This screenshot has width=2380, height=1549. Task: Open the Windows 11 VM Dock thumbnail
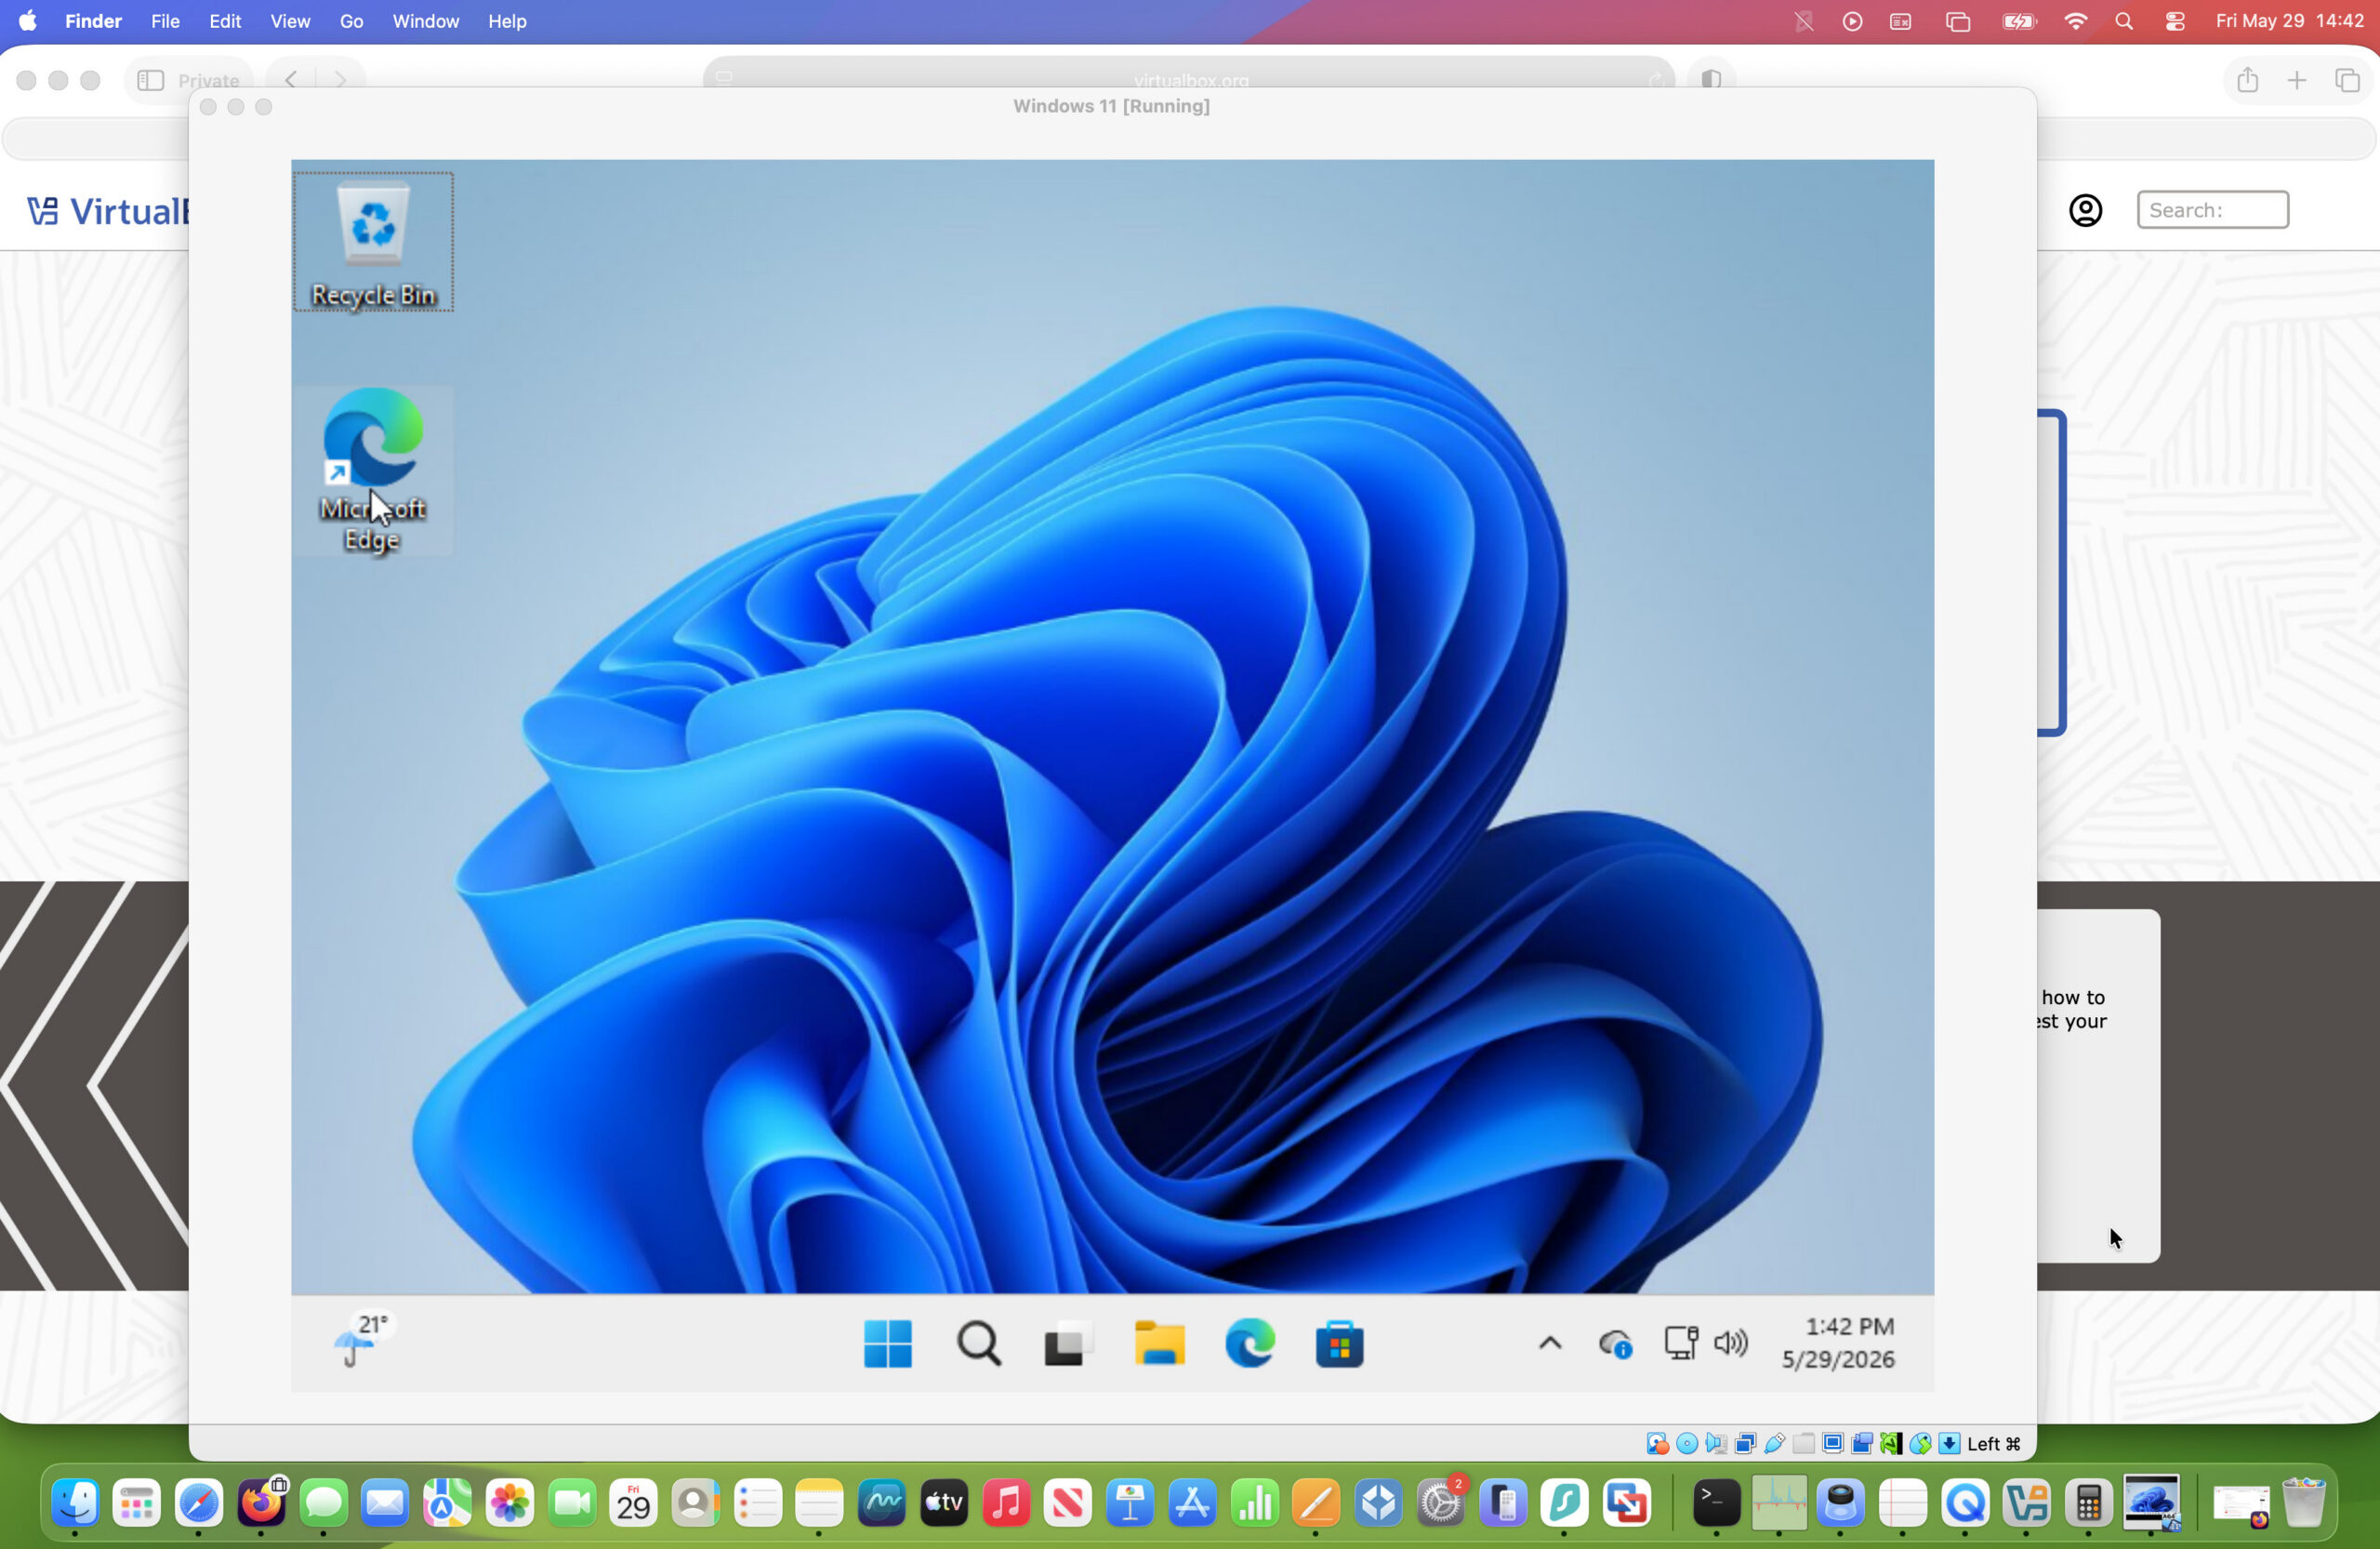pos(2151,1502)
